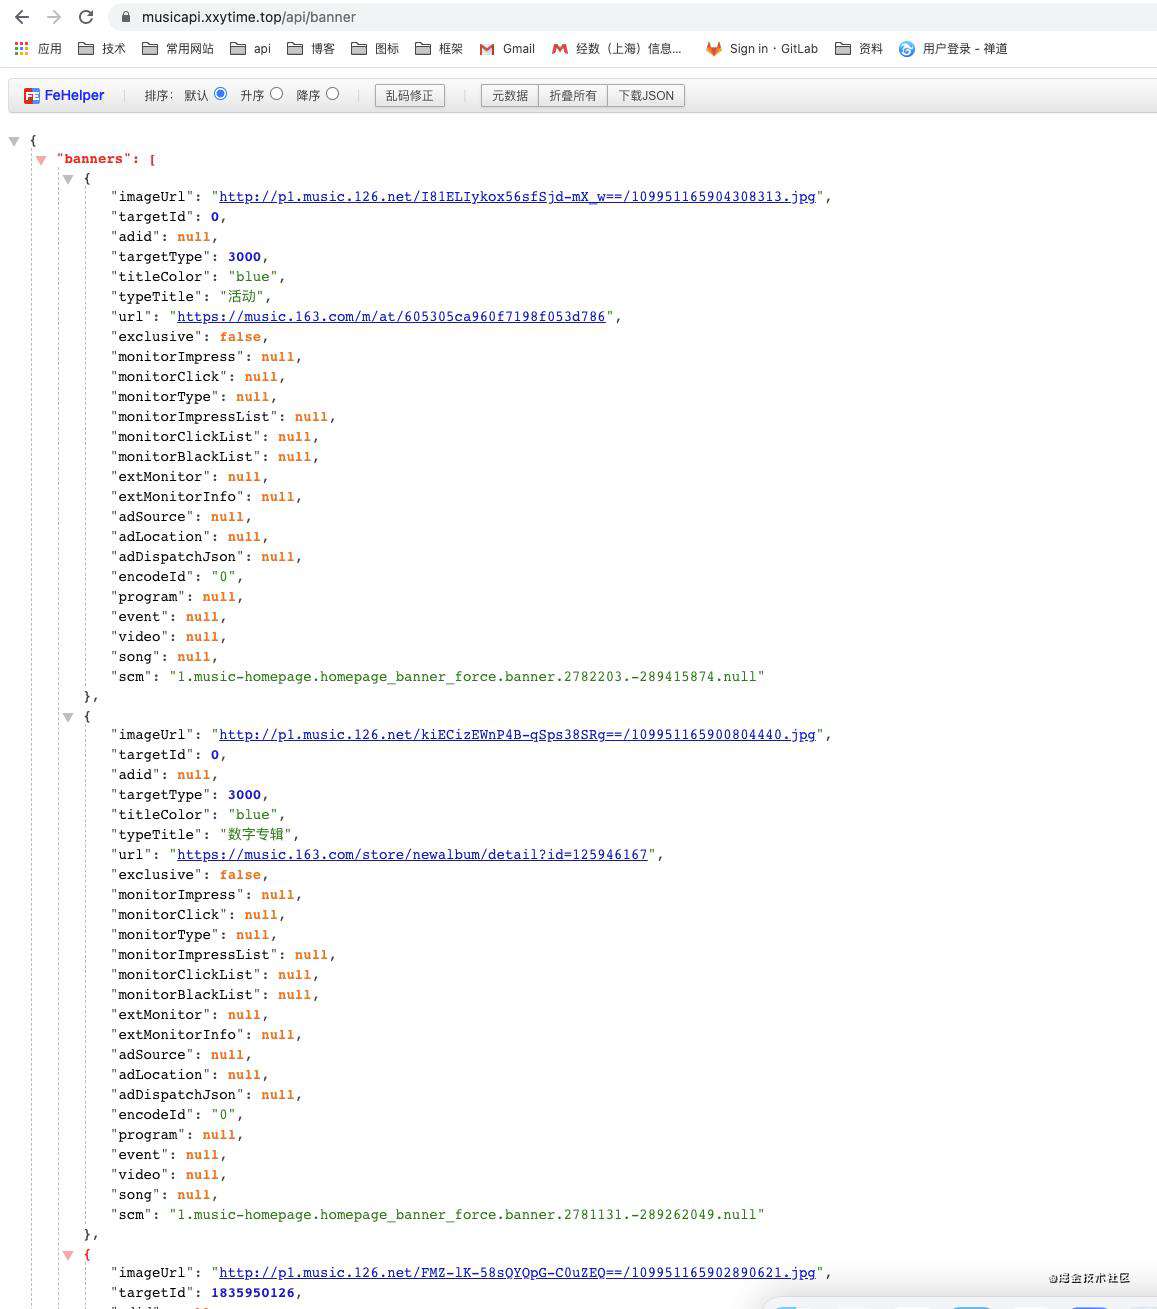This screenshot has width=1157, height=1309.
Task: Open the newalbum detail id=125946167 link
Action: tap(412, 855)
